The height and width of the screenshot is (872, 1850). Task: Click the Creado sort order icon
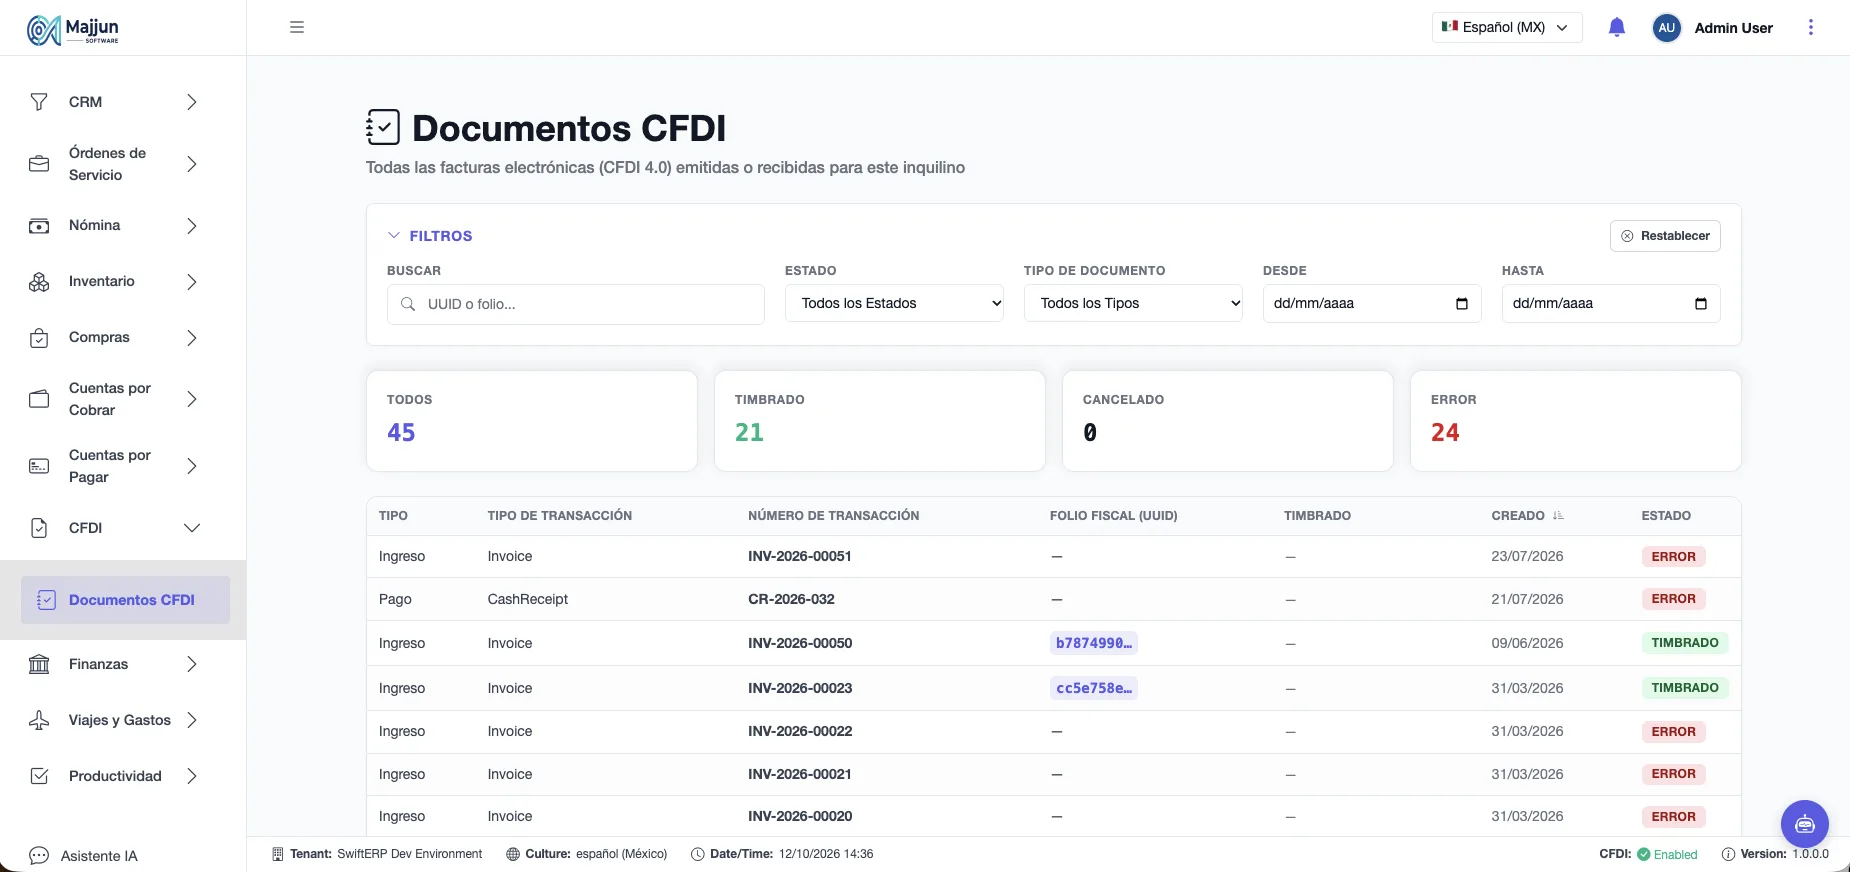[x=1558, y=516]
